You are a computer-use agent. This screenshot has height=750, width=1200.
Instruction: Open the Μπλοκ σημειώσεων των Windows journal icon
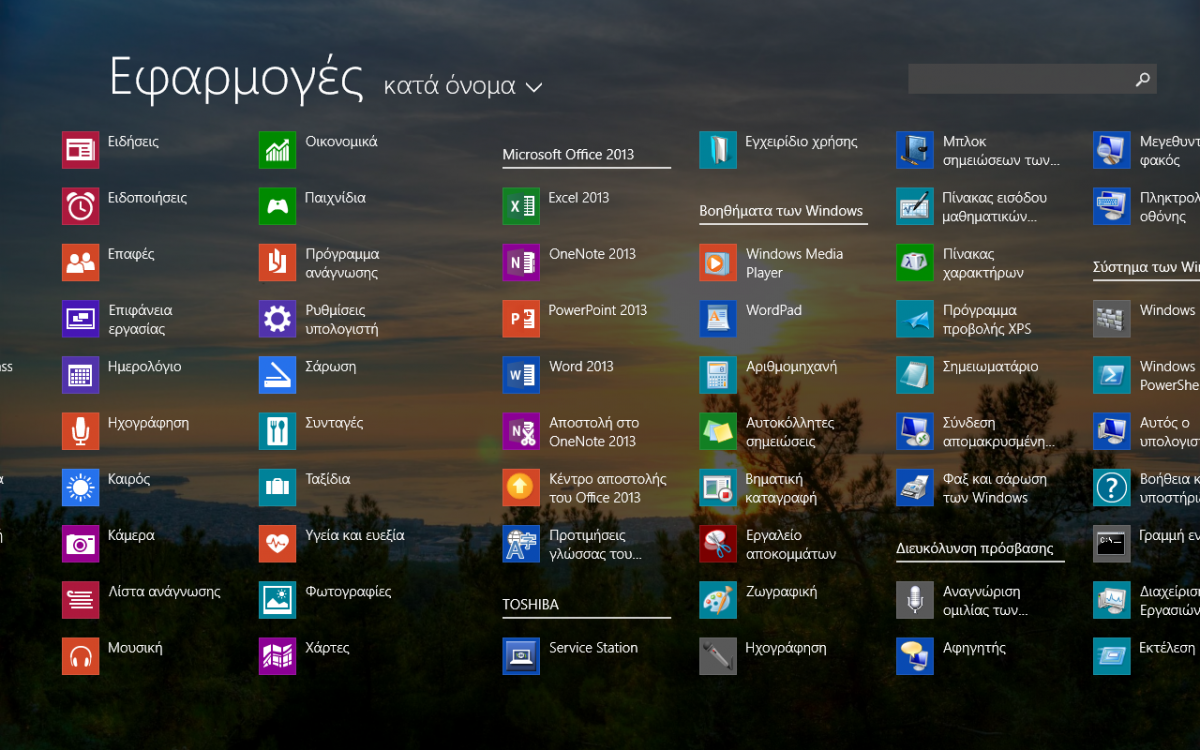[915, 150]
